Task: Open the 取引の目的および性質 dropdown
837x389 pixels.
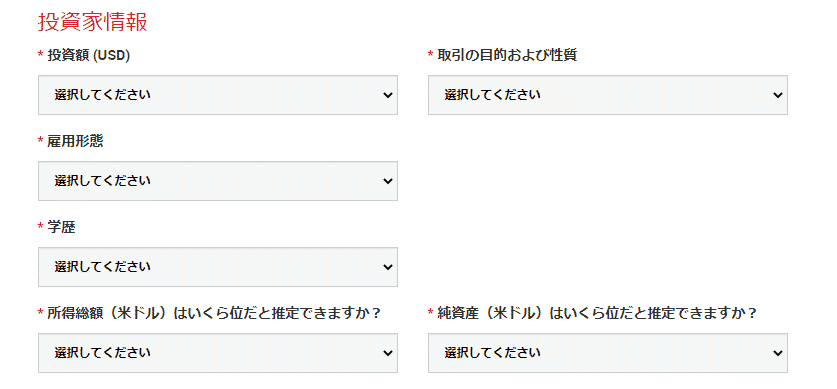Action: pos(607,95)
